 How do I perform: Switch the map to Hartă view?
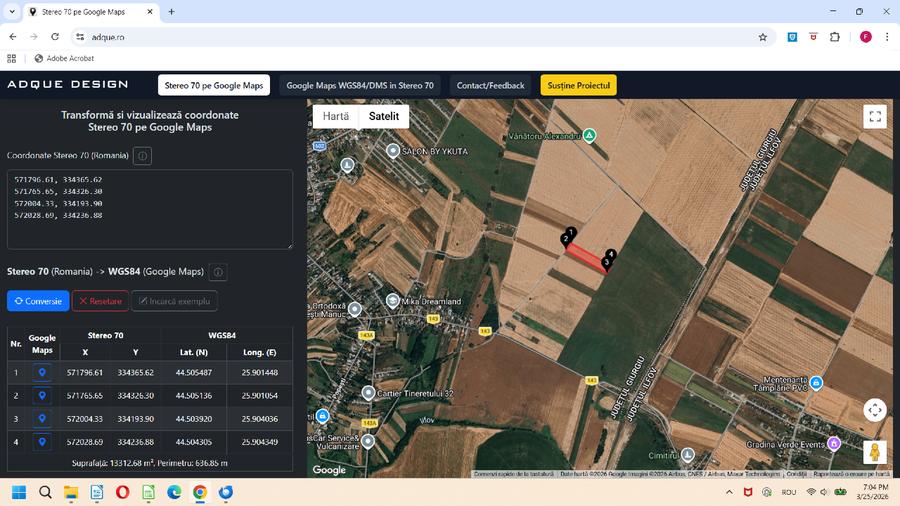[x=336, y=116]
